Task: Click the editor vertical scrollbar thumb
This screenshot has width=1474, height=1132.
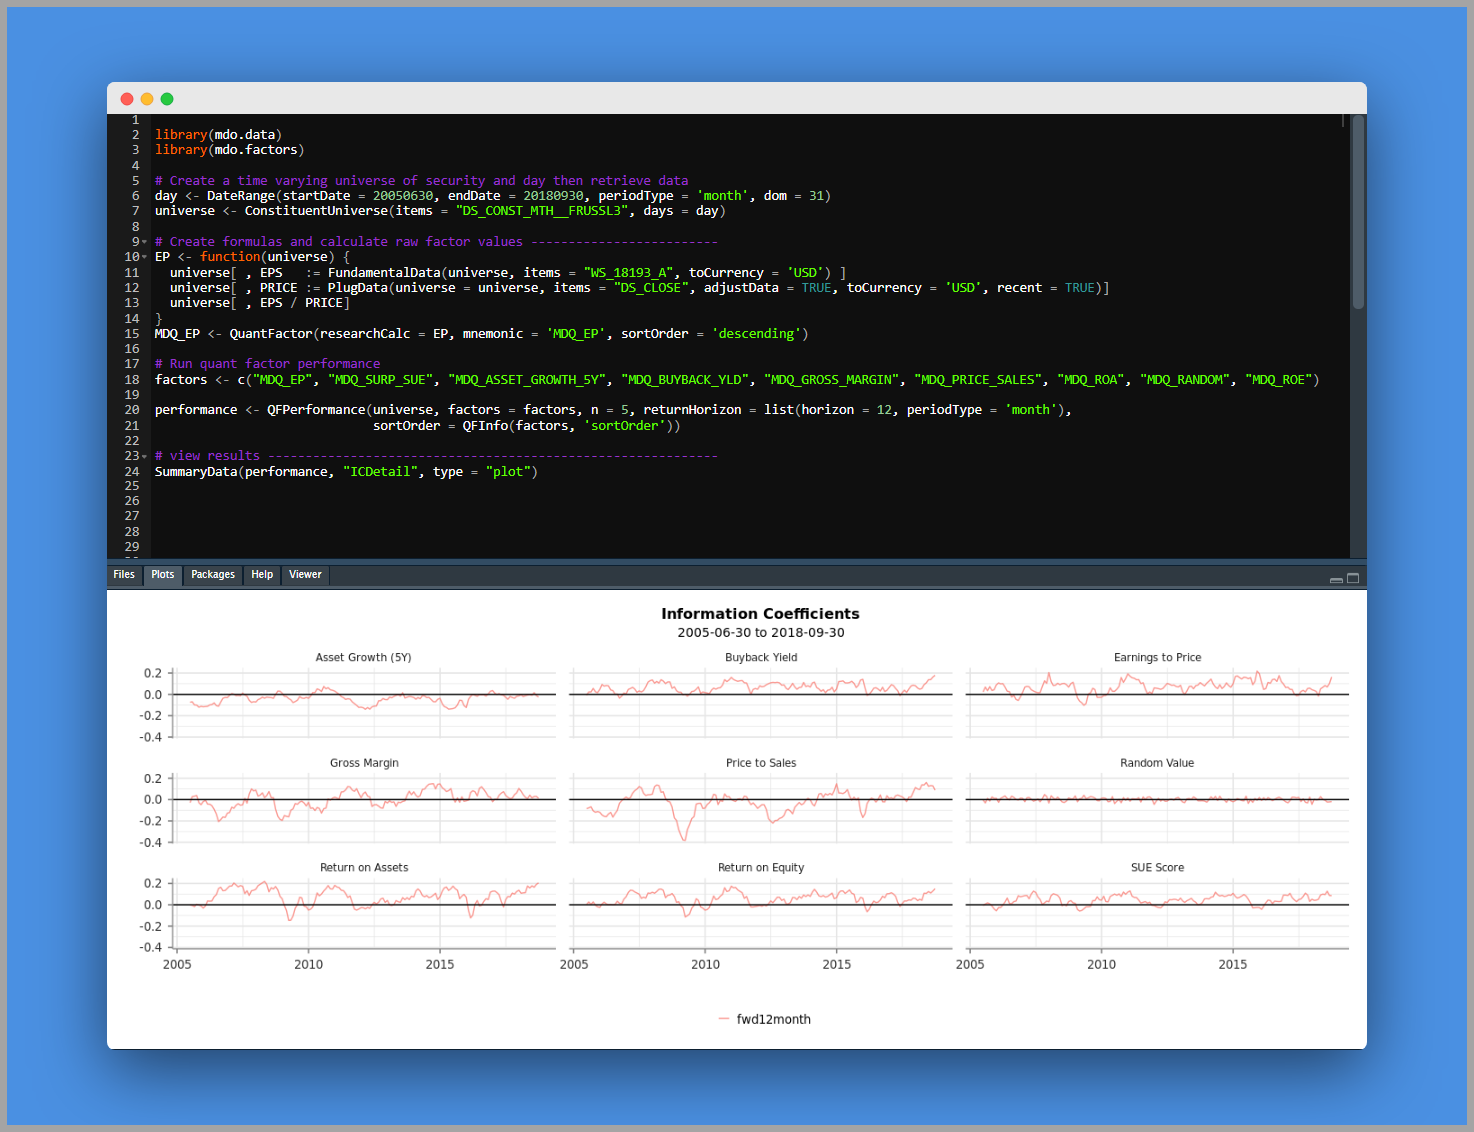Action: point(1358,212)
